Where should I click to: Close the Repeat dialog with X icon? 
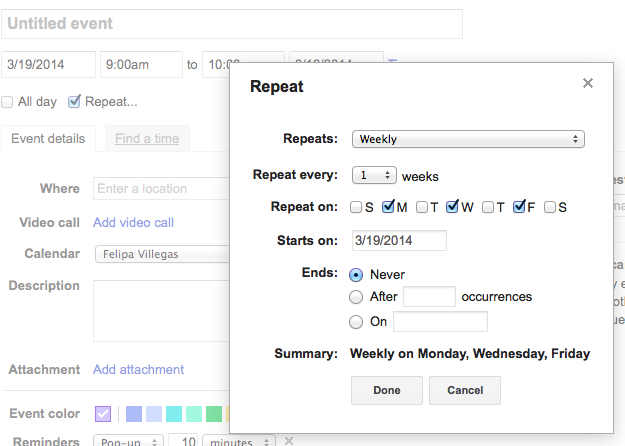(588, 83)
